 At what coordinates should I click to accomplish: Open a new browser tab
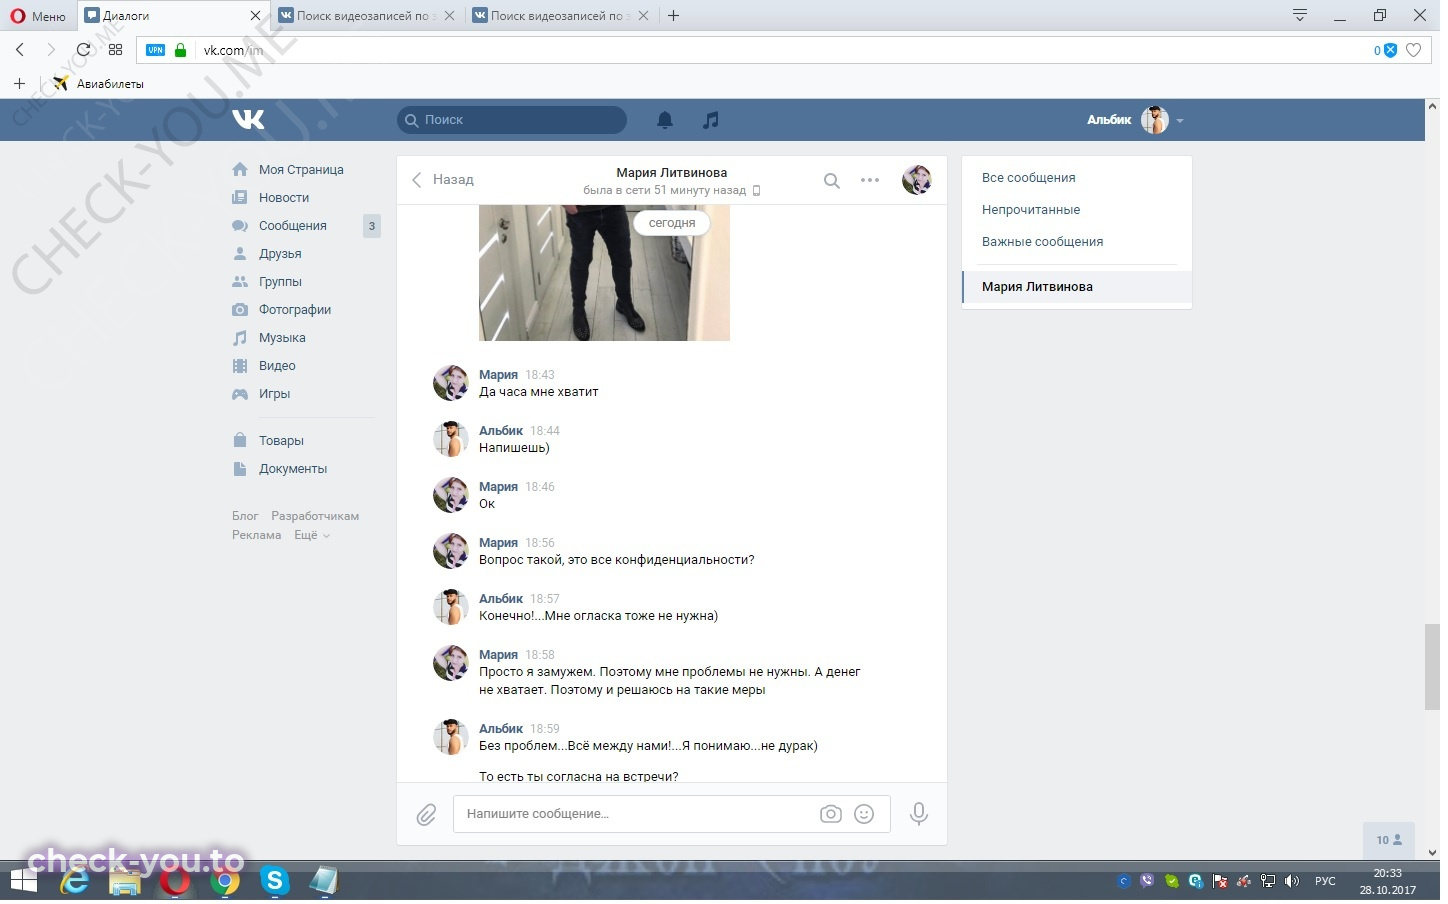point(674,16)
